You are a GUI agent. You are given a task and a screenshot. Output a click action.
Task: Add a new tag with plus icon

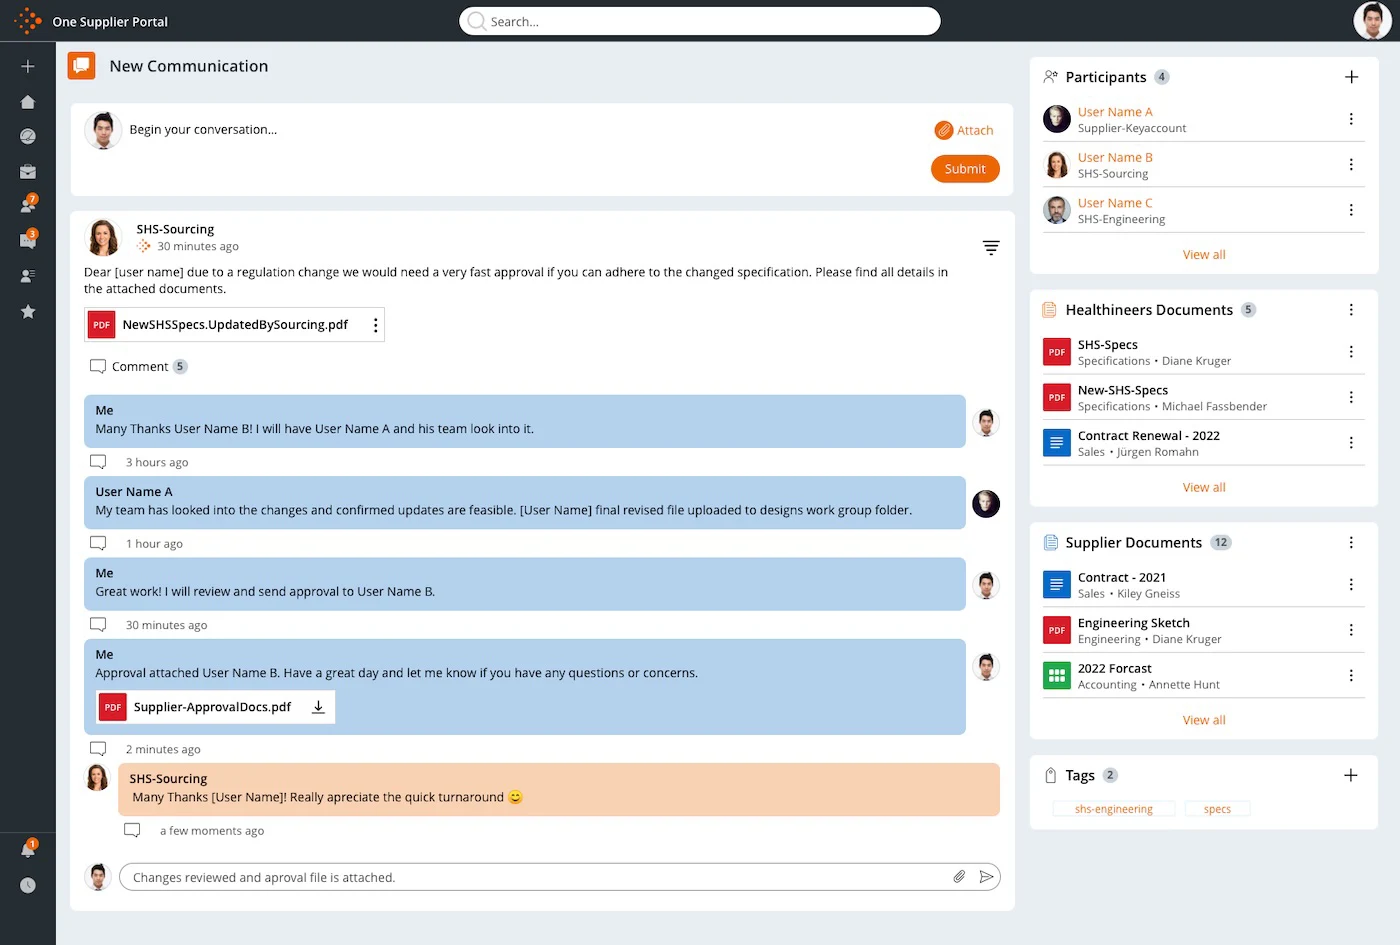pos(1351,775)
